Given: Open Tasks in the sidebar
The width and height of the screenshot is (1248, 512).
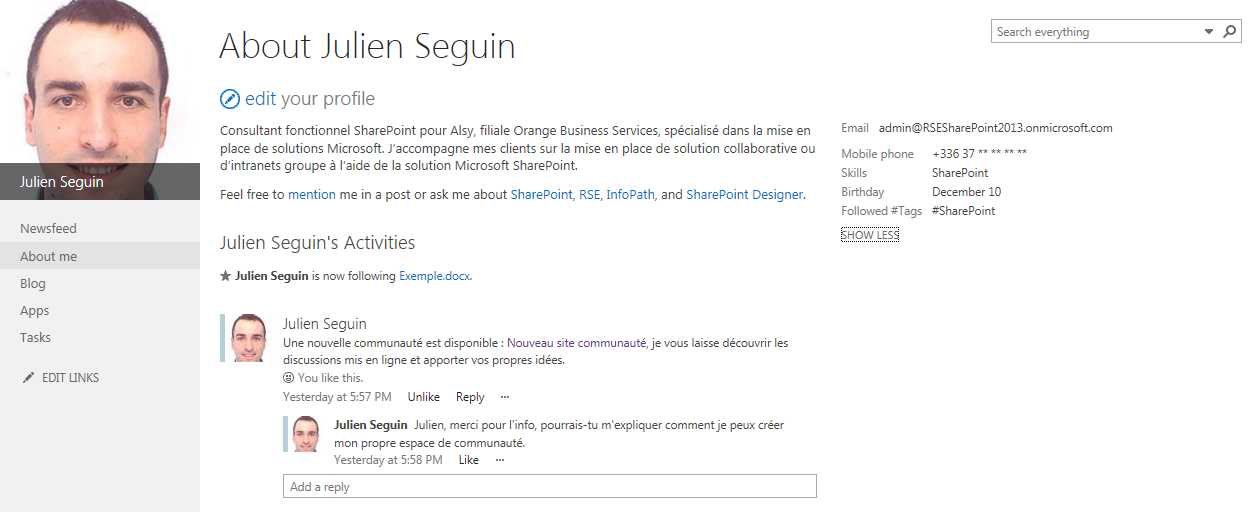Looking at the screenshot, I should [36, 338].
